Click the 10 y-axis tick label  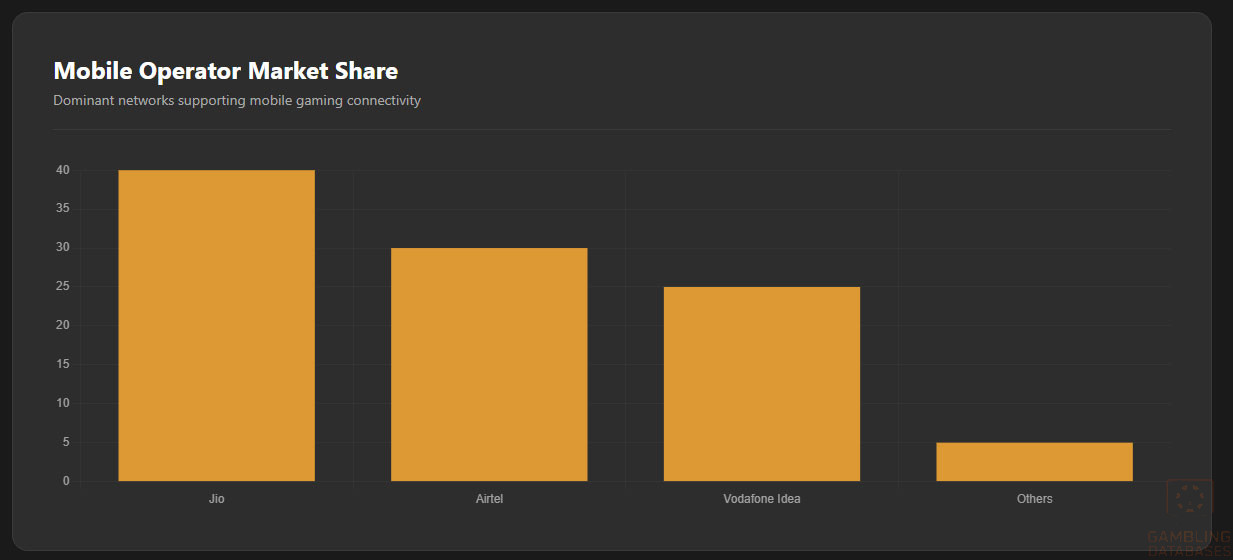tap(63, 404)
